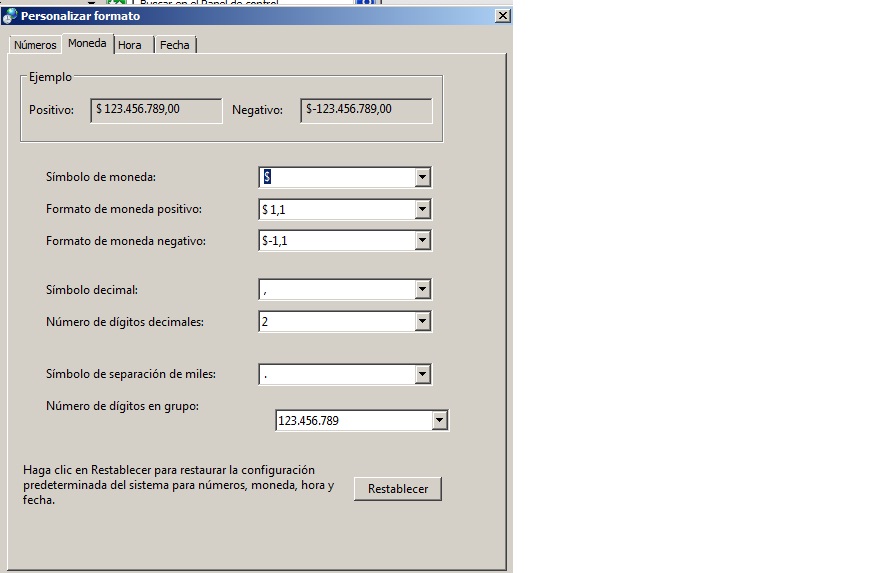Click the thousands separator text field
The image size is (896, 573).
pyautogui.click(x=336, y=375)
